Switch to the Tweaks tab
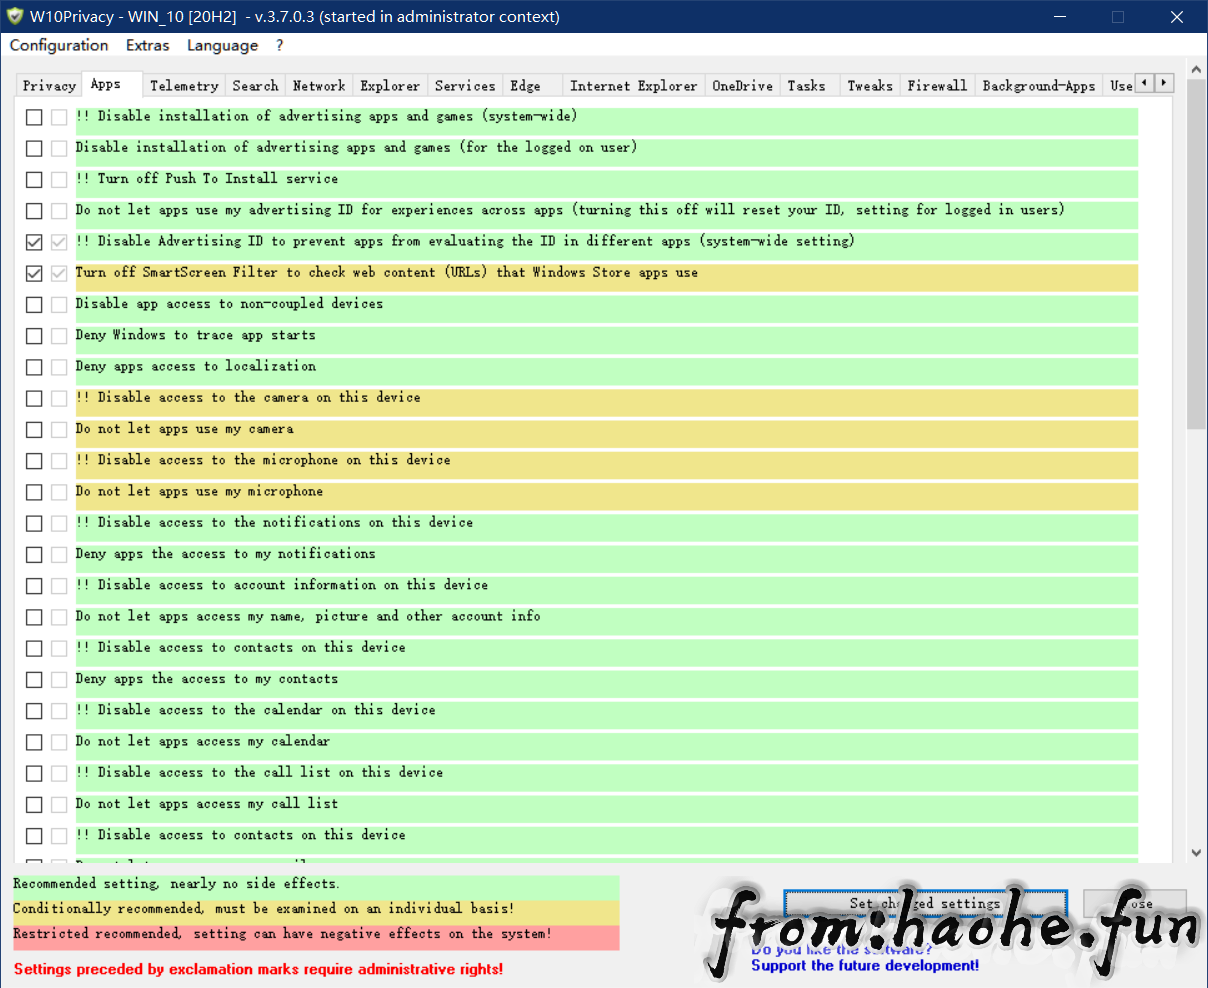Image resolution: width=1208 pixels, height=988 pixels. pos(870,86)
